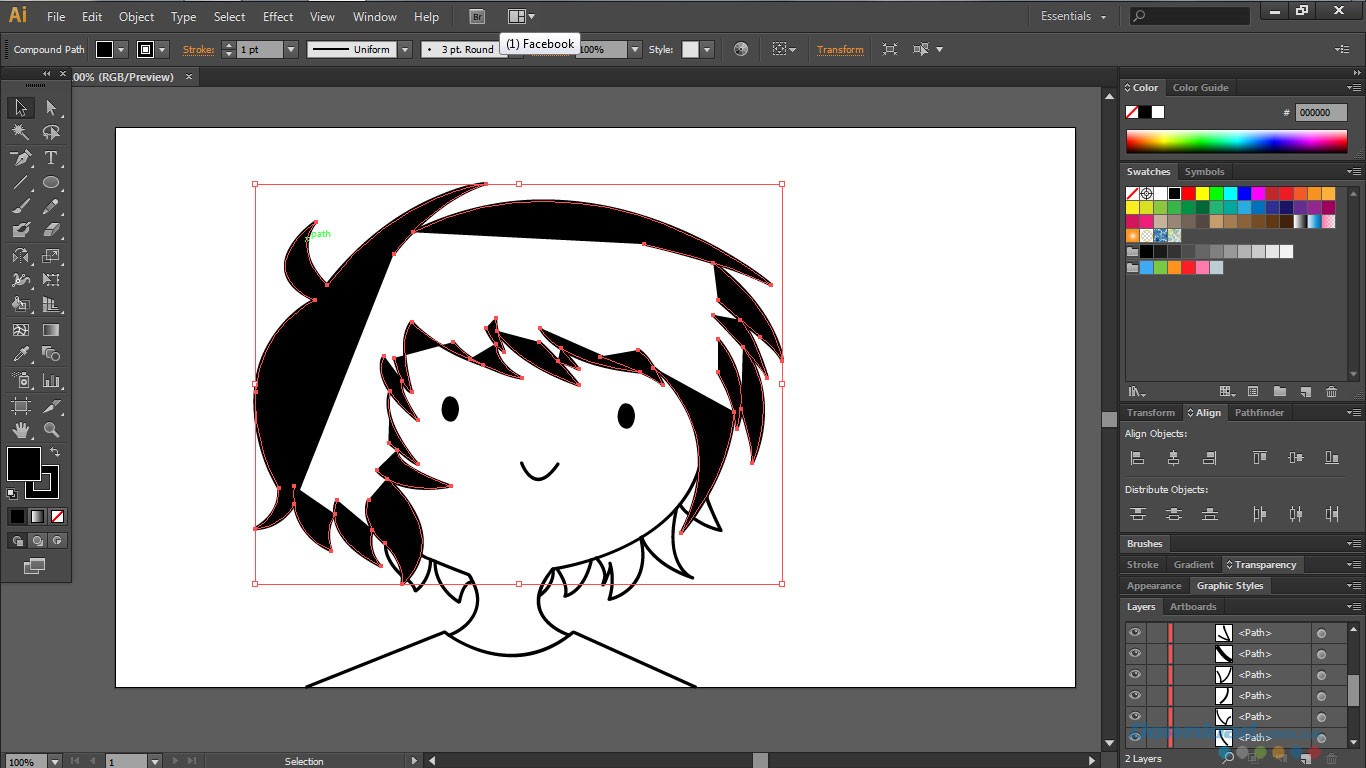Select the Magic Wand tool
The width and height of the screenshot is (1366, 768).
tap(20, 133)
